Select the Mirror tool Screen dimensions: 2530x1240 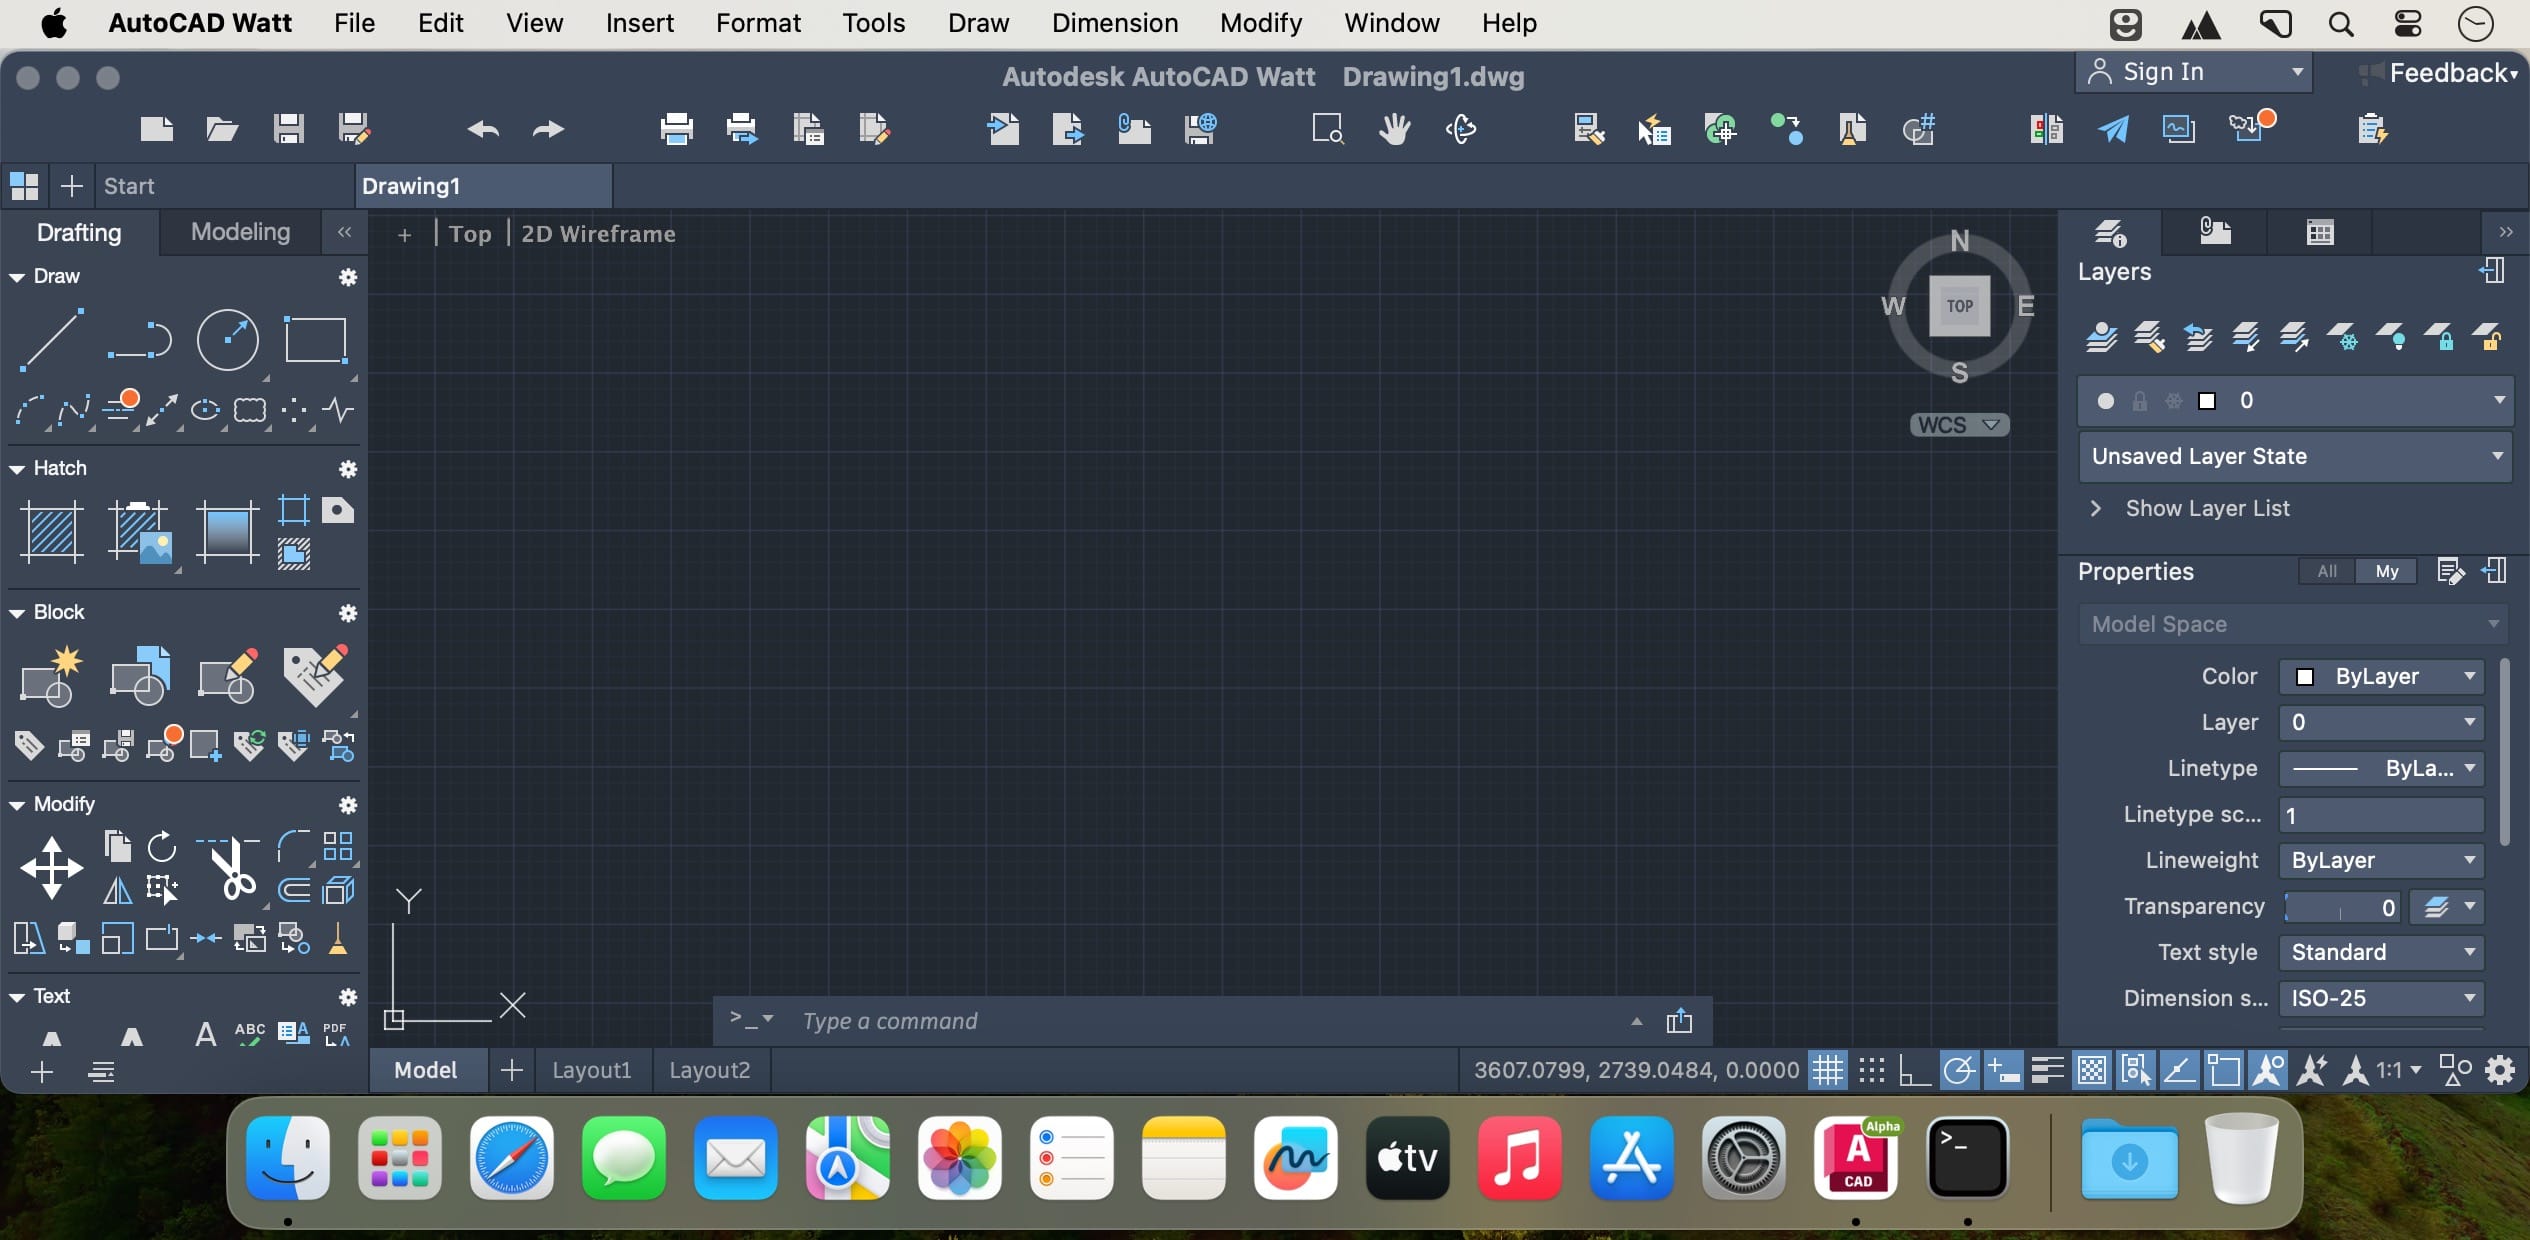118,889
